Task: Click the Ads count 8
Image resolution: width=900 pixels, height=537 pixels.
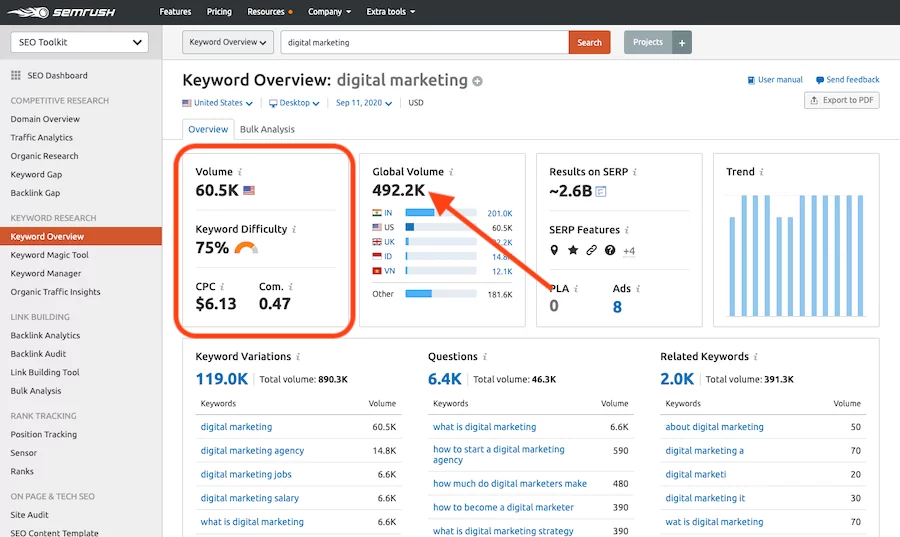Action: [617, 307]
